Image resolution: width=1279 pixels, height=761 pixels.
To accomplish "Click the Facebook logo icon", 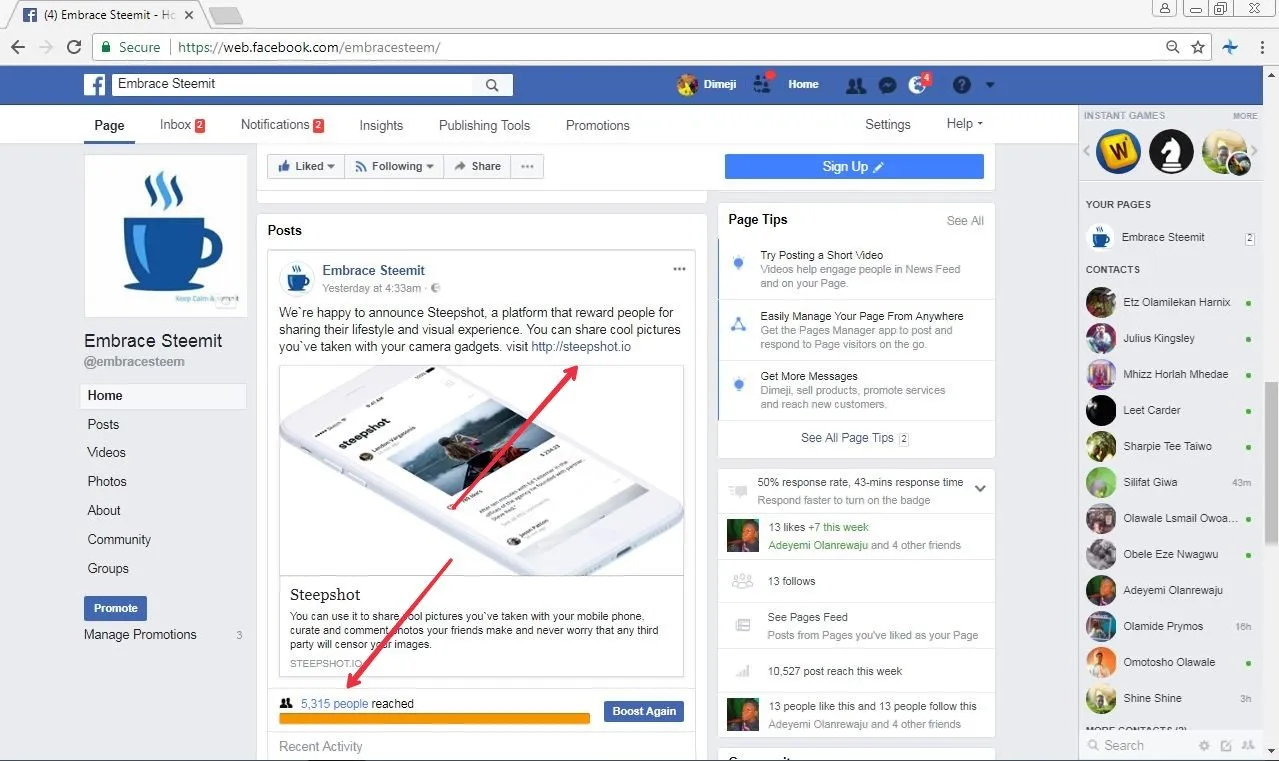I will coord(95,85).
